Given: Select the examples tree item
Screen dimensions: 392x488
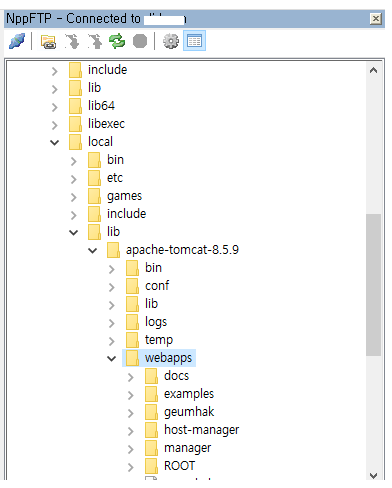Looking at the screenshot, I should click(x=189, y=394).
